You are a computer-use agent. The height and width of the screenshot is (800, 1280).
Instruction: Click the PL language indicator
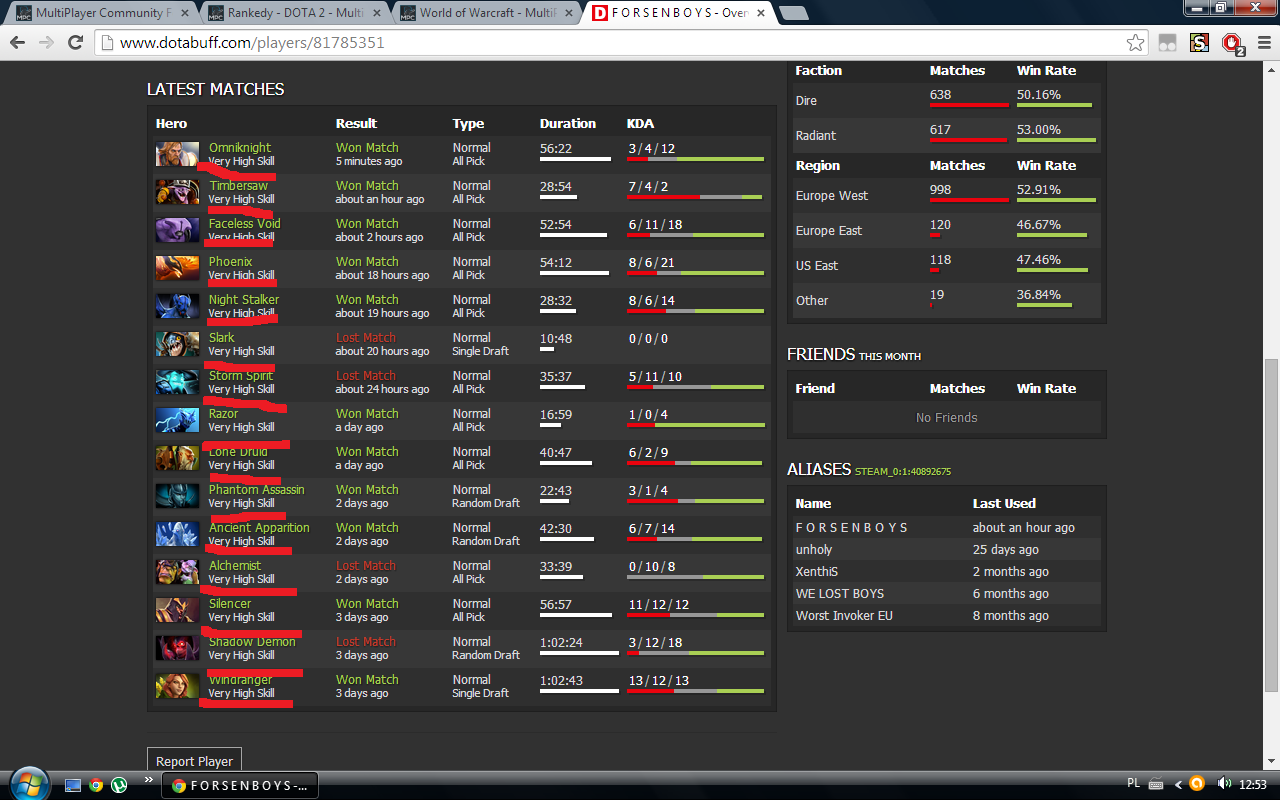(x=1133, y=784)
